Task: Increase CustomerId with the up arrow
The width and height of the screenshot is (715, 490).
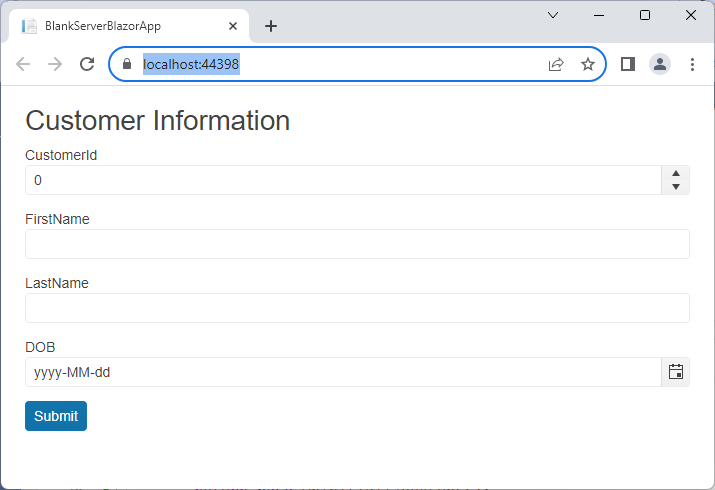Action: click(676, 174)
